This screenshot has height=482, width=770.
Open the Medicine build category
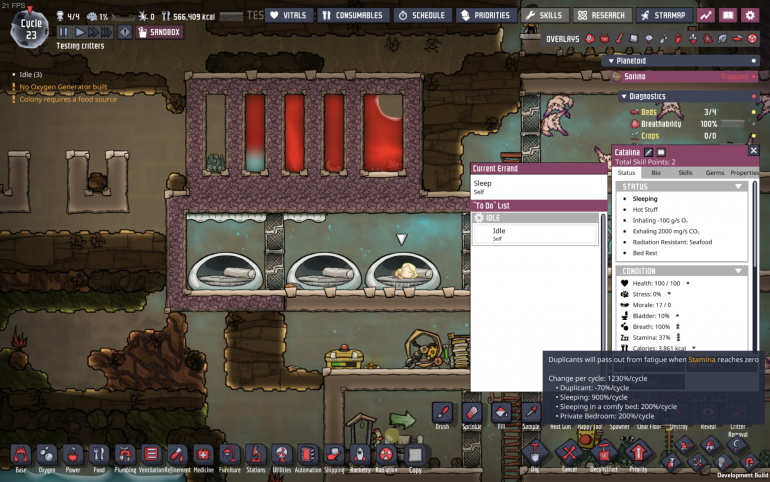(x=203, y=455)
